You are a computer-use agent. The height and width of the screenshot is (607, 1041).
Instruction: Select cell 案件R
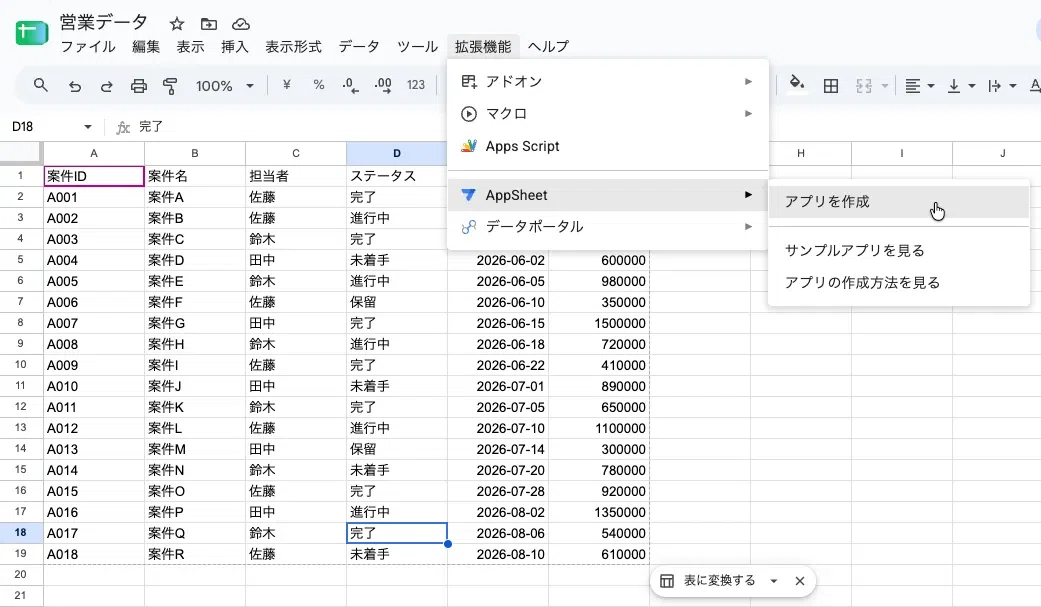pyautogui.click(x=195, y=554)
